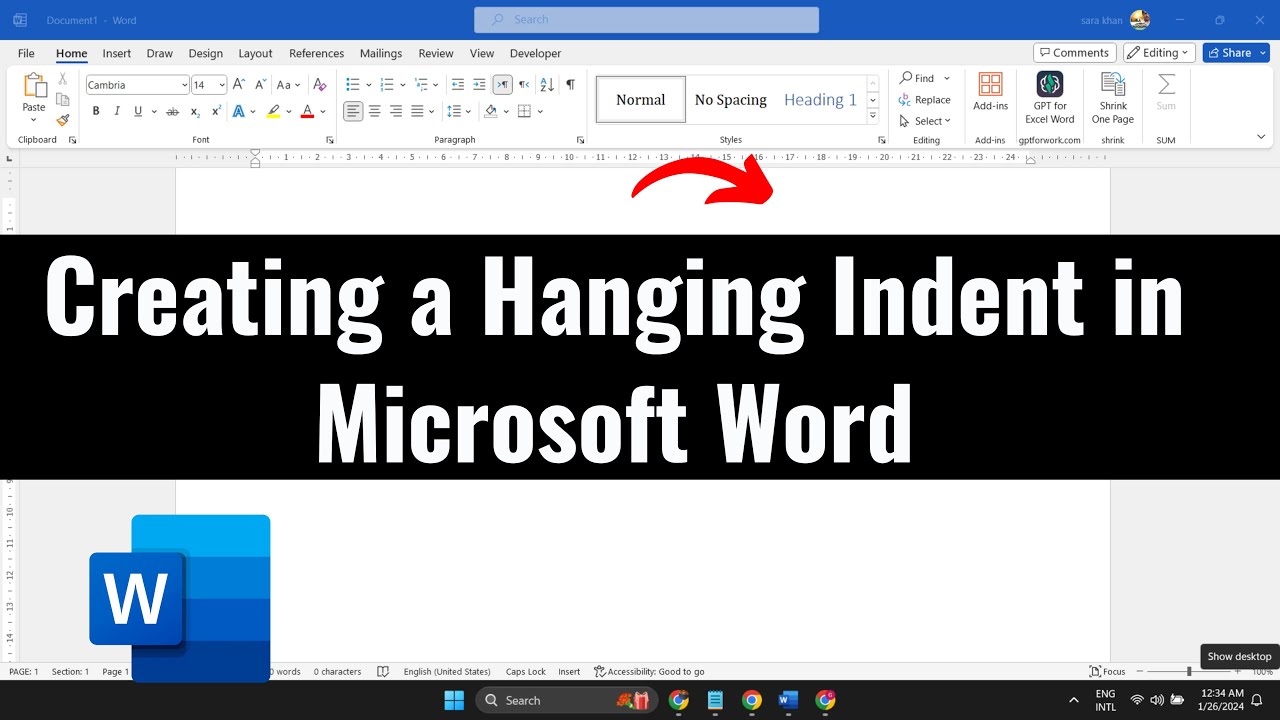Screen dimensions: 1280x720
Task: Apply the No Spacing style
Action: point(731,99)
